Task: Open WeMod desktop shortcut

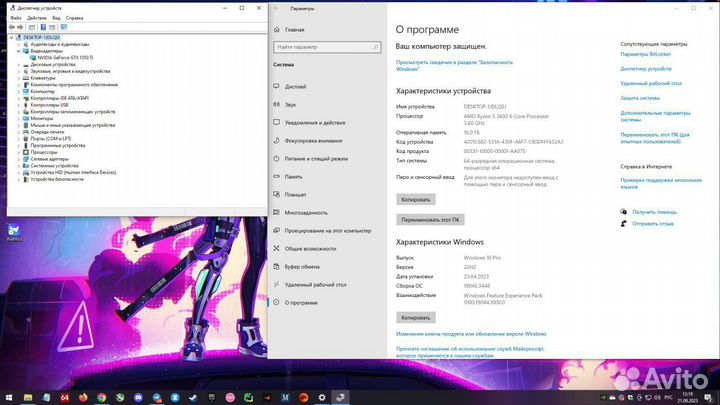Action: pyautogui.click(x=14, y=232)
